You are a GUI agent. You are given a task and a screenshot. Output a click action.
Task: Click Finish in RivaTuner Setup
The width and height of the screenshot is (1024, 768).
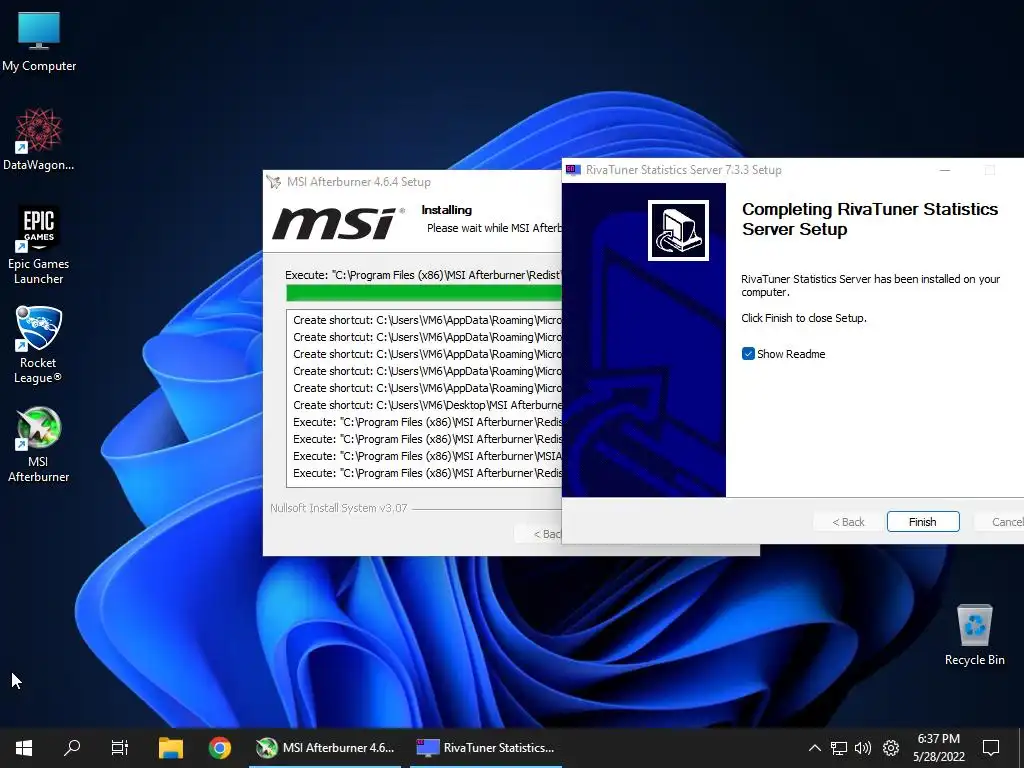tap(923, 522)
